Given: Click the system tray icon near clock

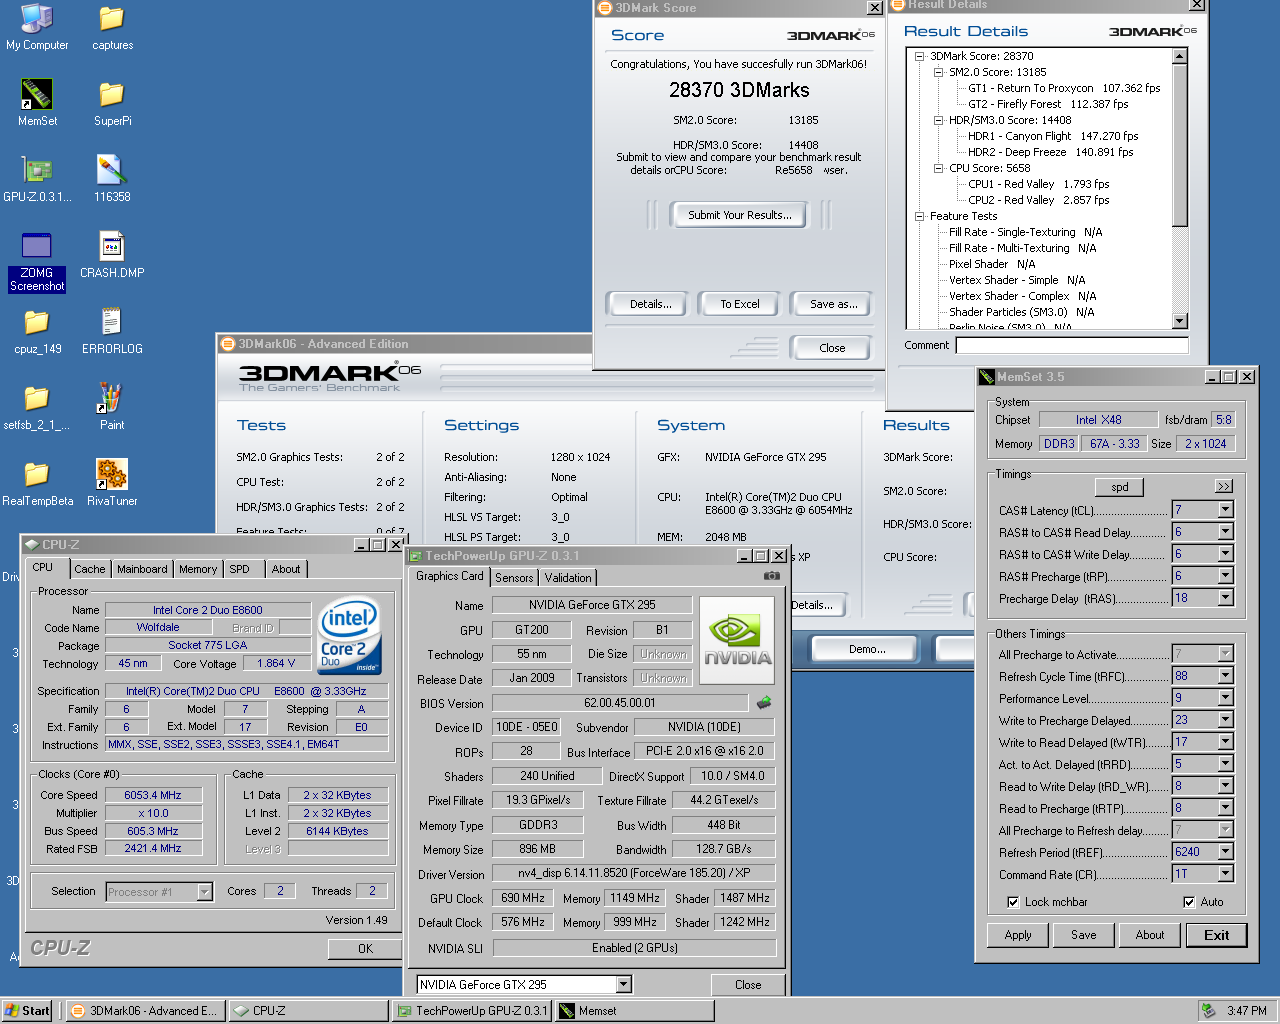Looking at the screenshot, I should coord(1208,1010).
